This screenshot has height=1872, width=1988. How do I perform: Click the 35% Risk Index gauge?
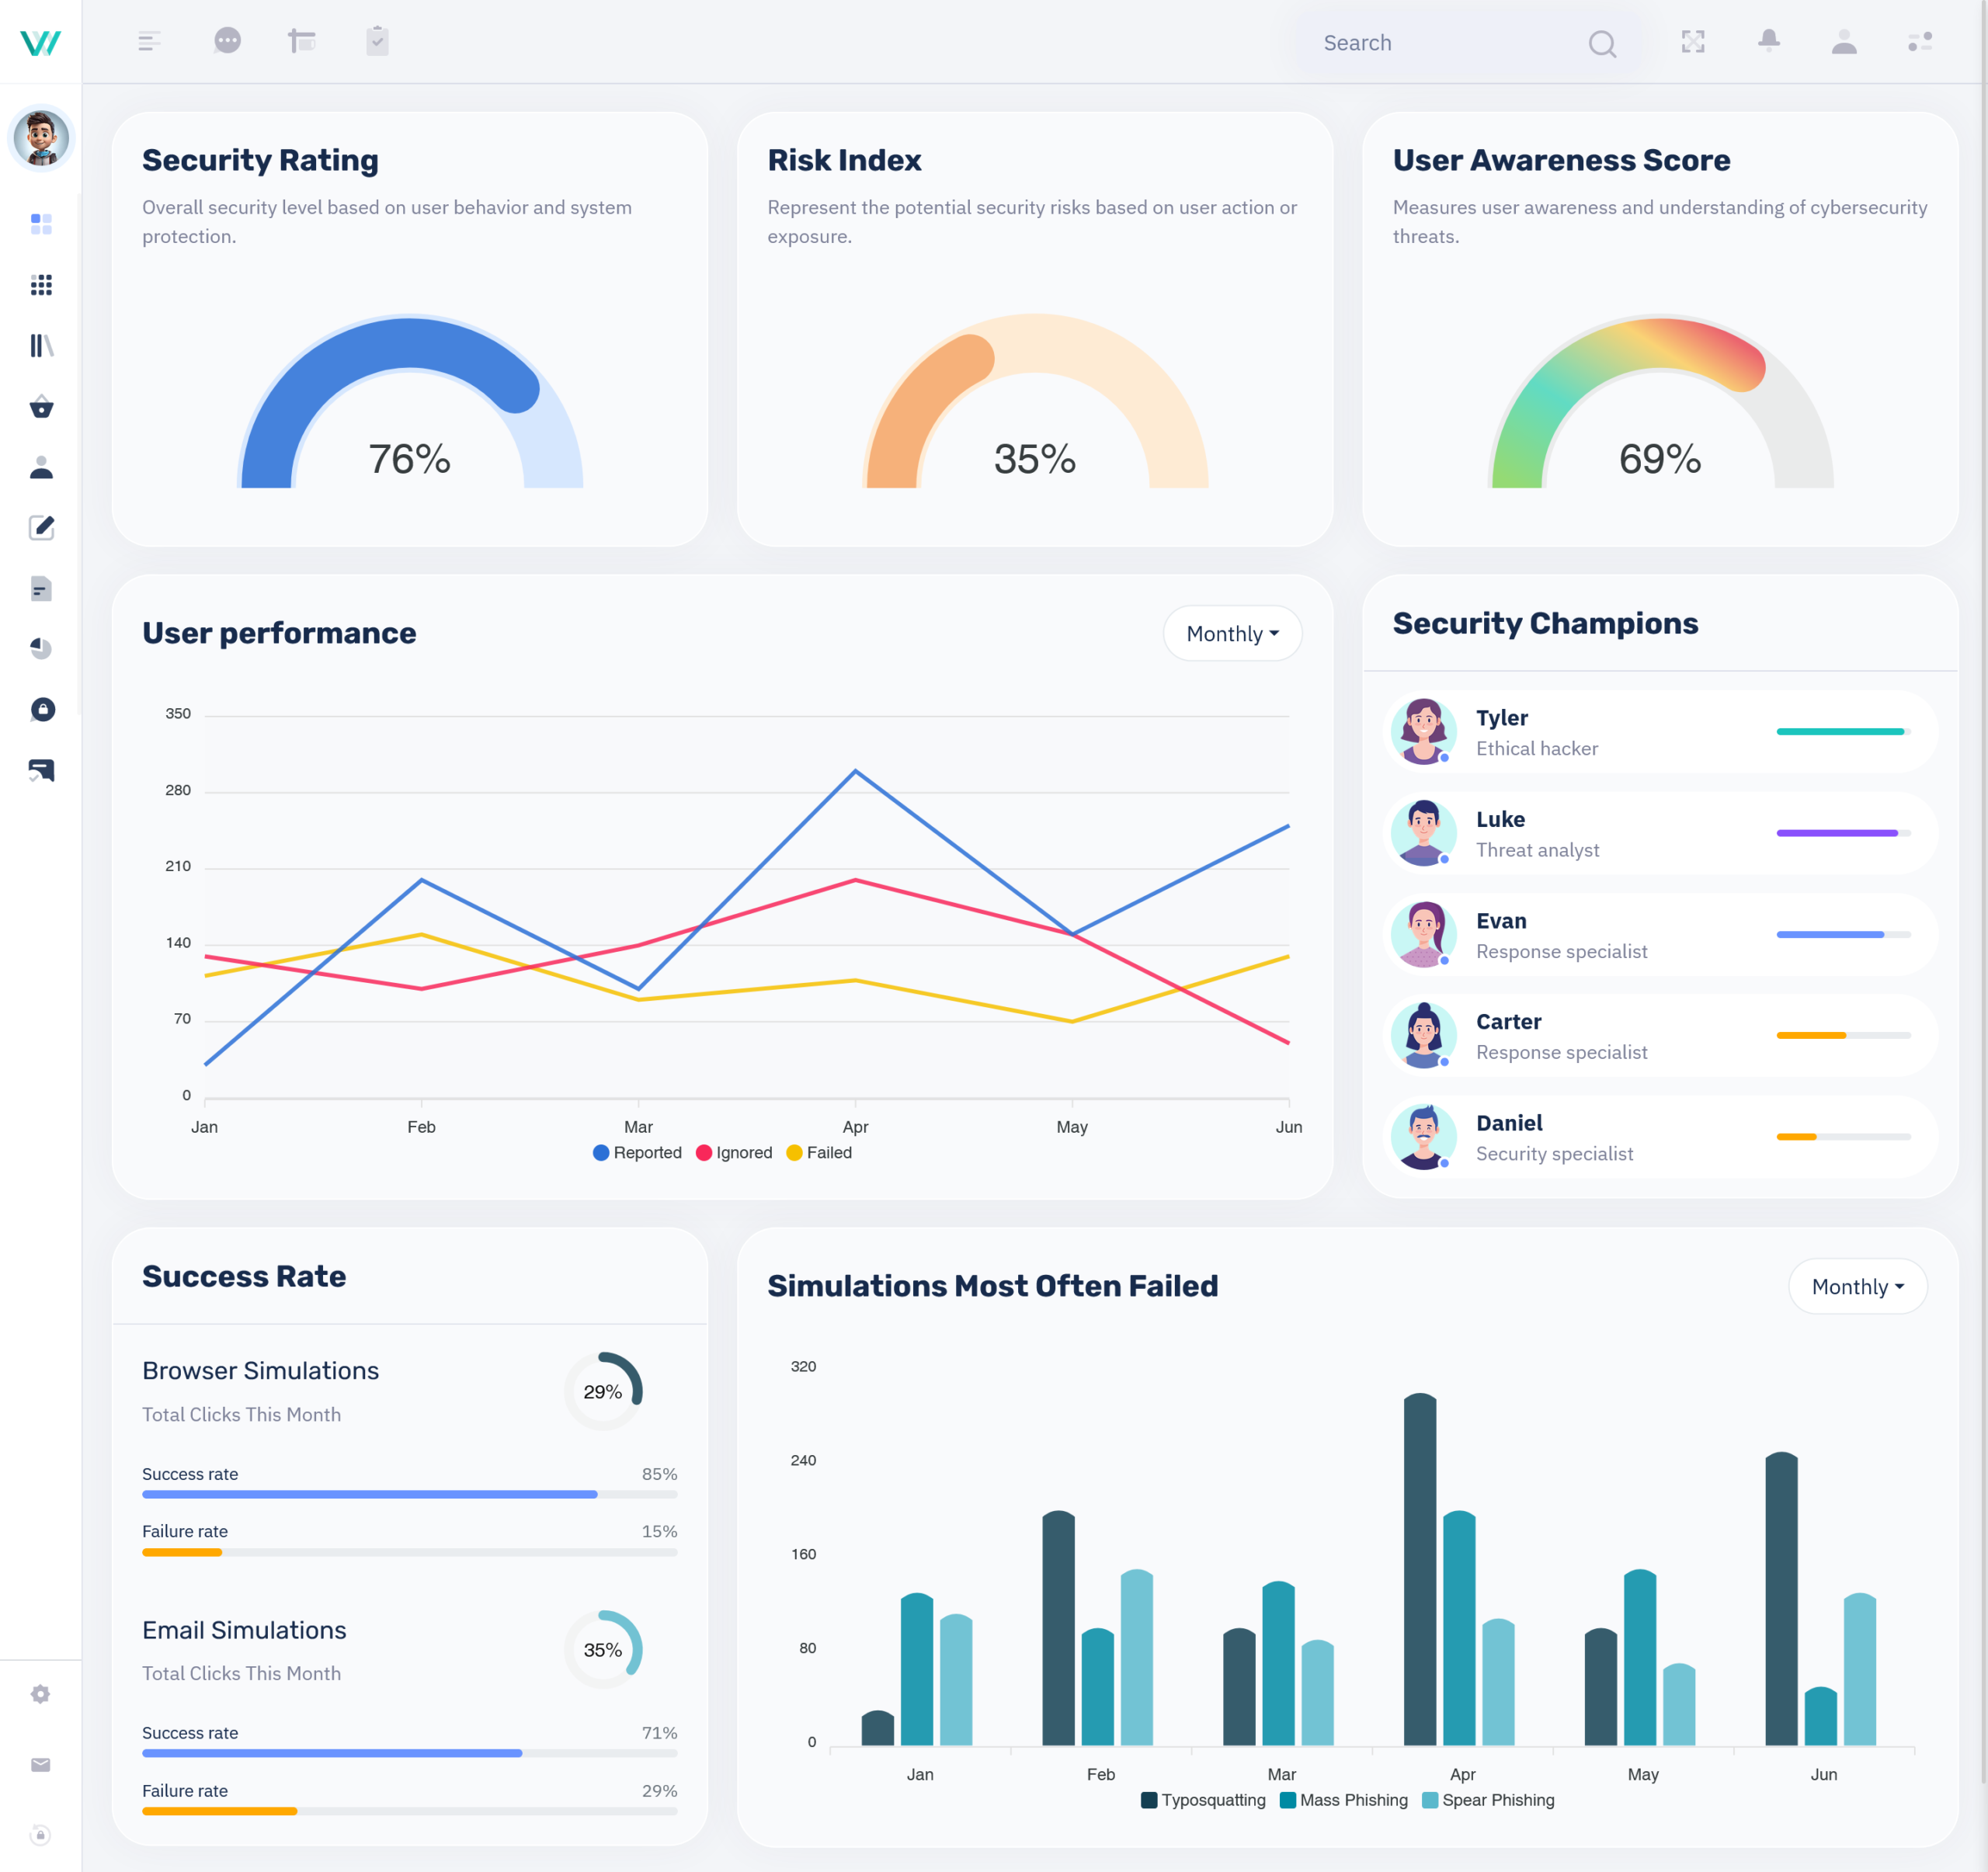click(1035, 402)
